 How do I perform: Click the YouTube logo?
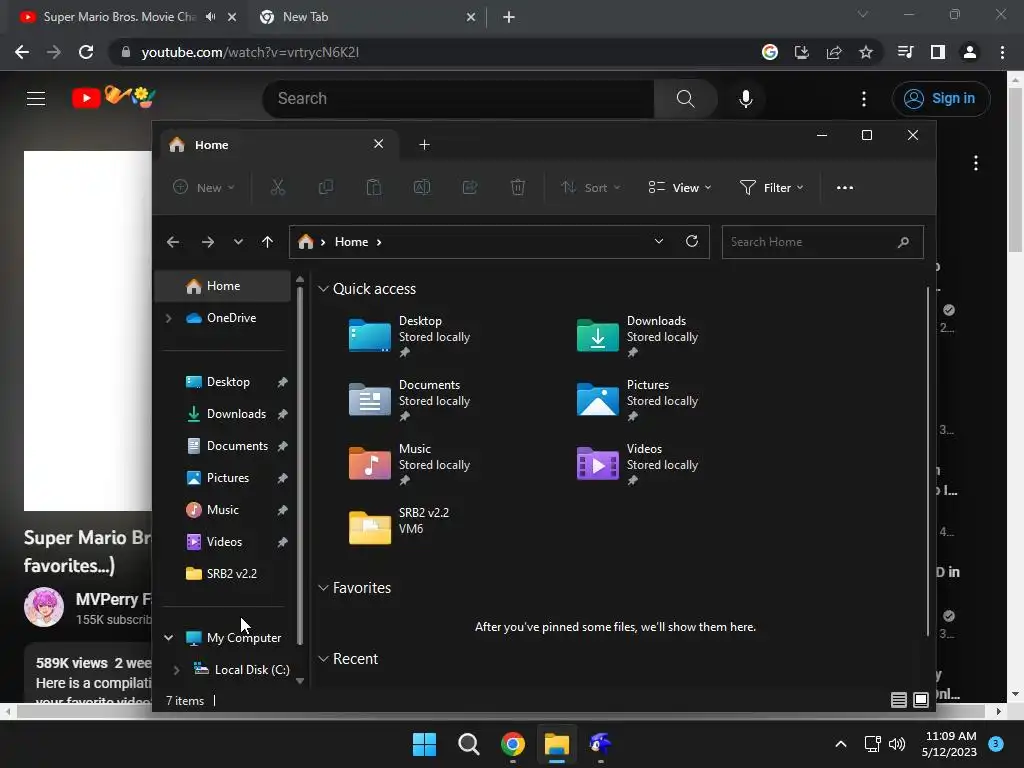pos(114,98)
